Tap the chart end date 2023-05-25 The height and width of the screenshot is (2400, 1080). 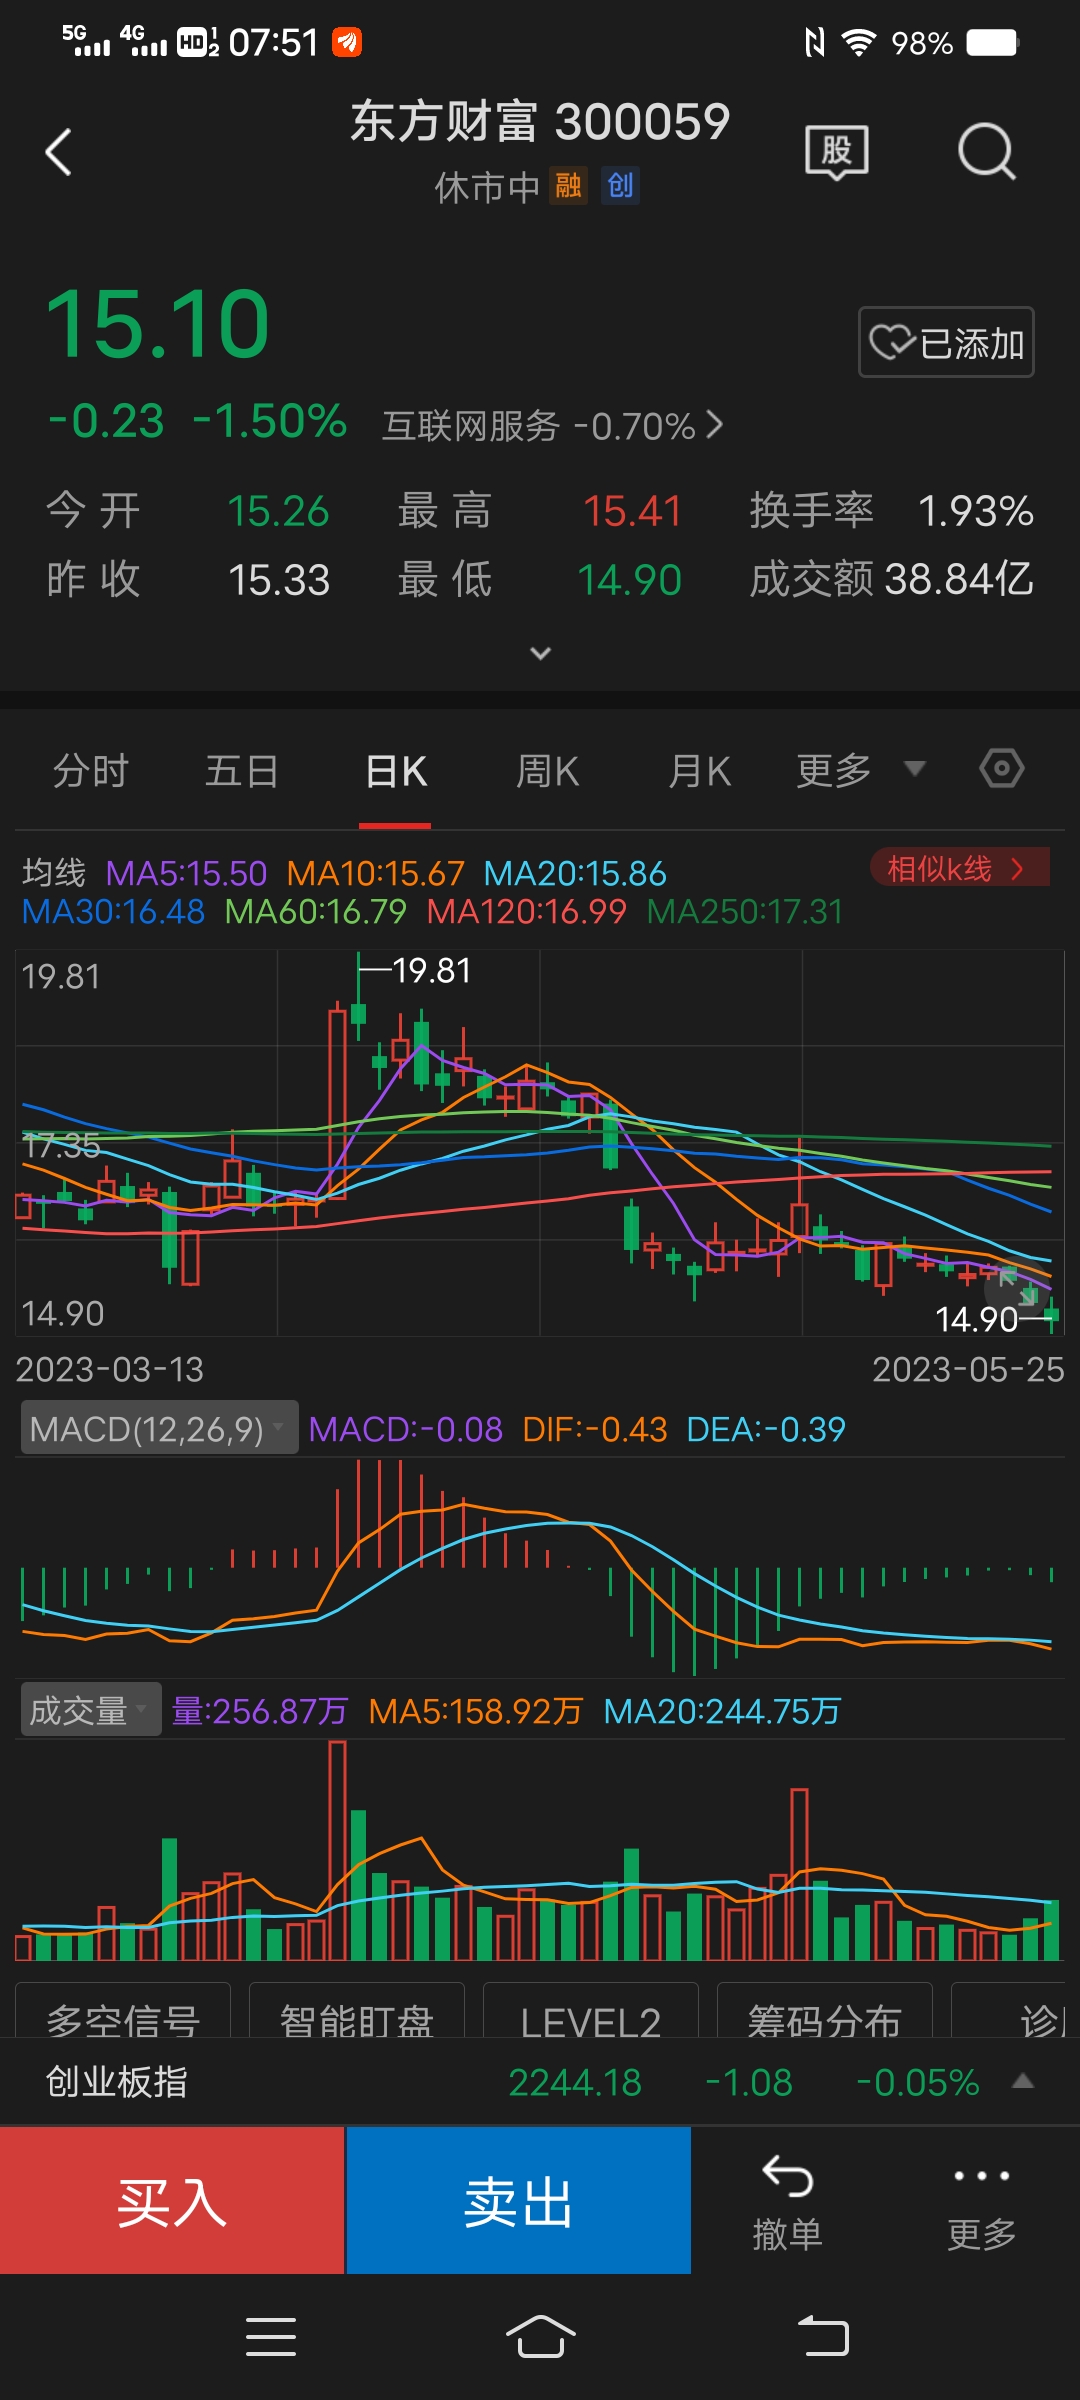point(968,1369)
